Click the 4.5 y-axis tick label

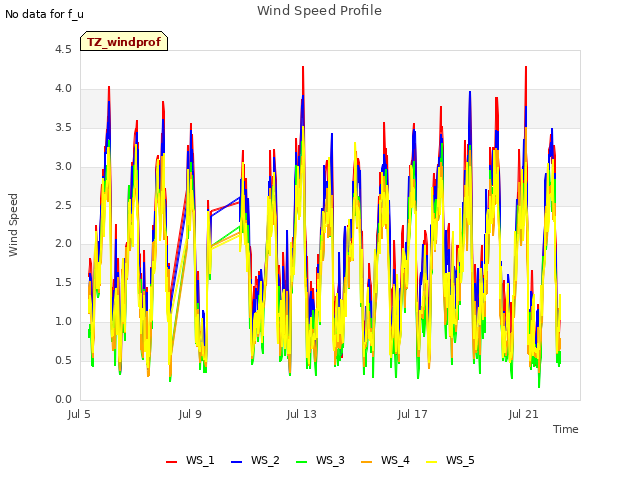(63, 50)
